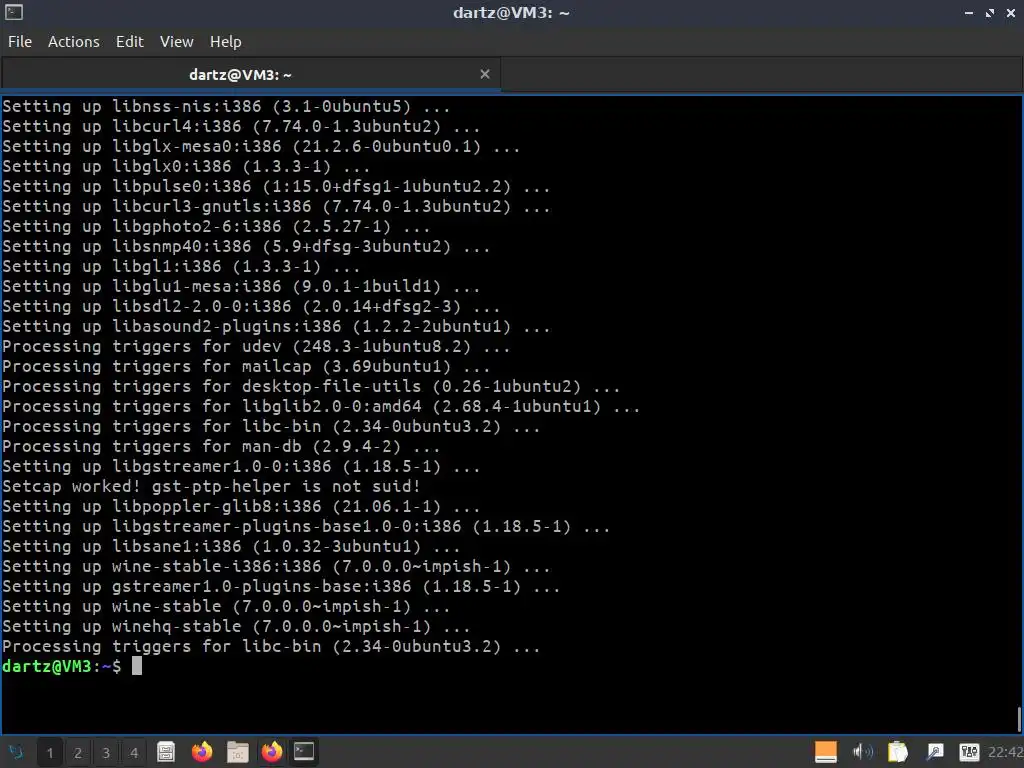The width and height of the screenshot is (1024, 768).
Task: Open the clipboard manager tray icon
Action: point(898,752)
